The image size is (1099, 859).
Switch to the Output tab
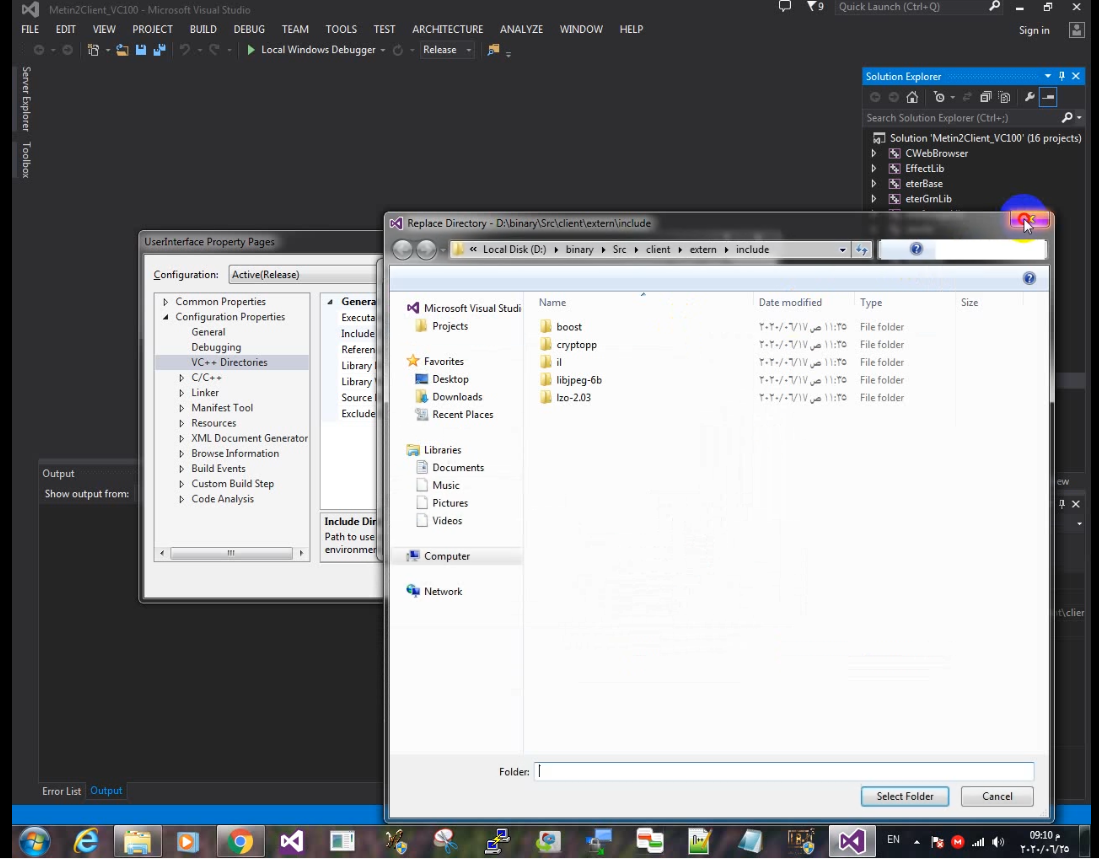107,791
